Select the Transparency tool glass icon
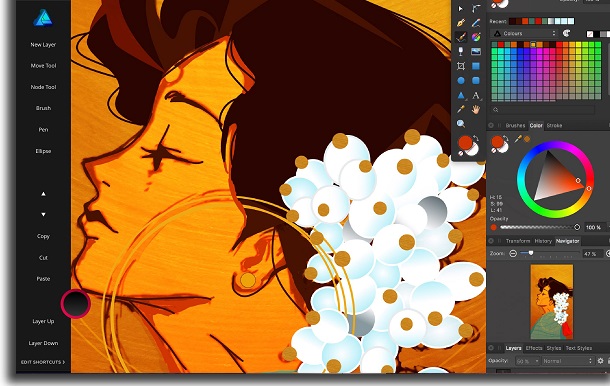Screen dimensions: 610x386 [x=461, y=51]
